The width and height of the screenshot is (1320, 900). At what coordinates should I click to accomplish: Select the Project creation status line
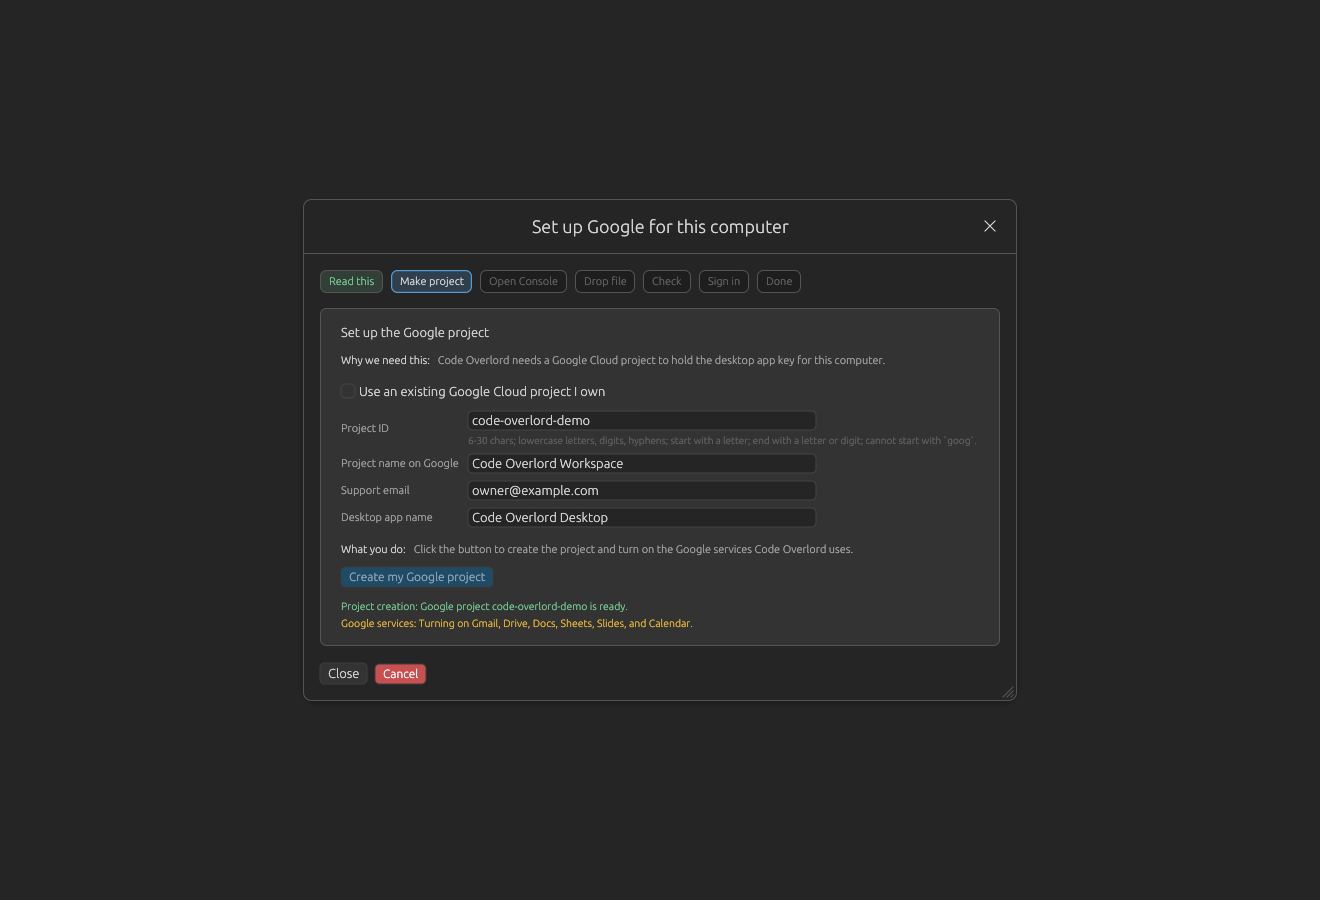tap(484, 606)
